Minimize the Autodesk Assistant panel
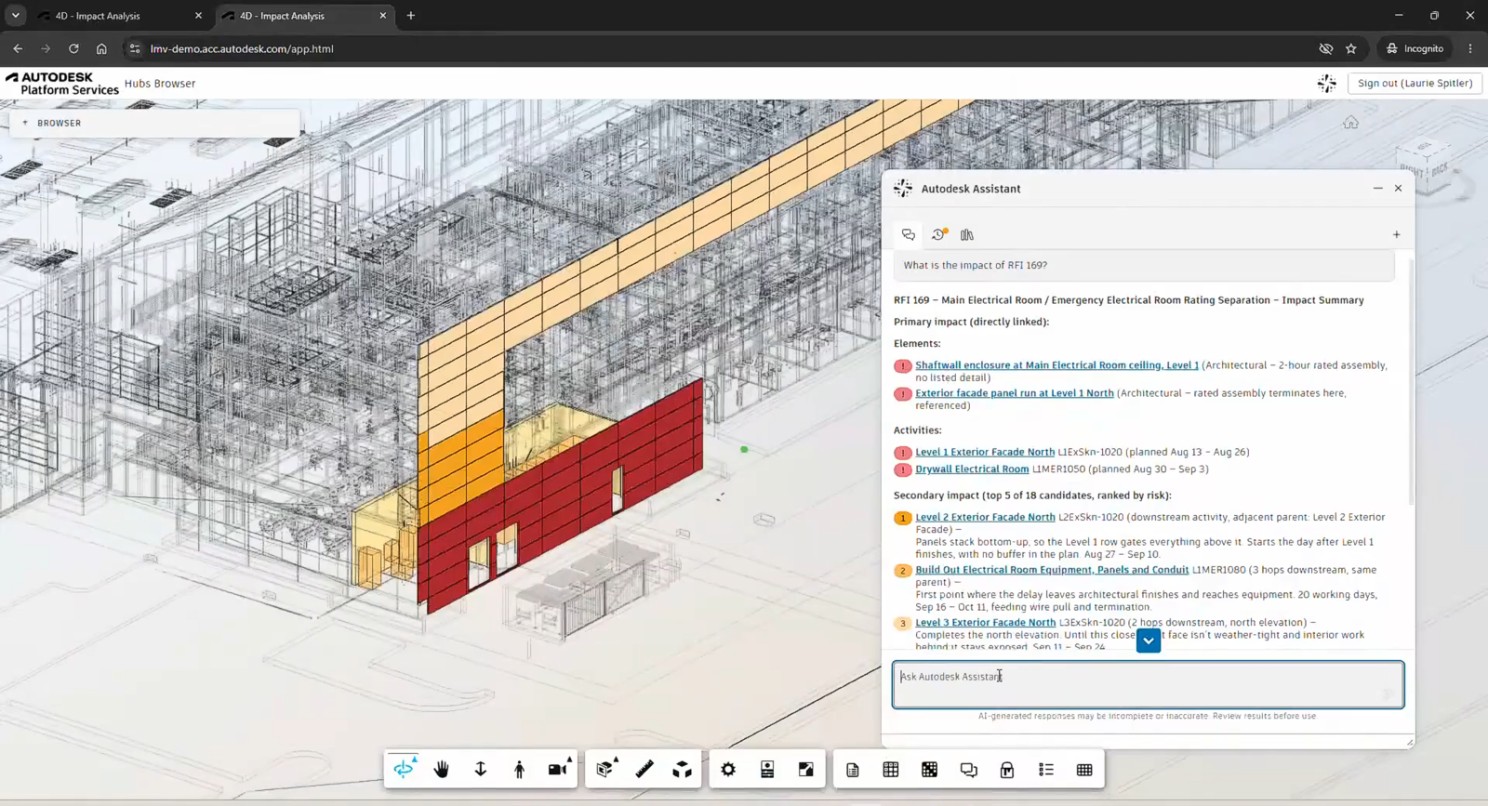1488x806 pixels. (x=1378, y=188)
